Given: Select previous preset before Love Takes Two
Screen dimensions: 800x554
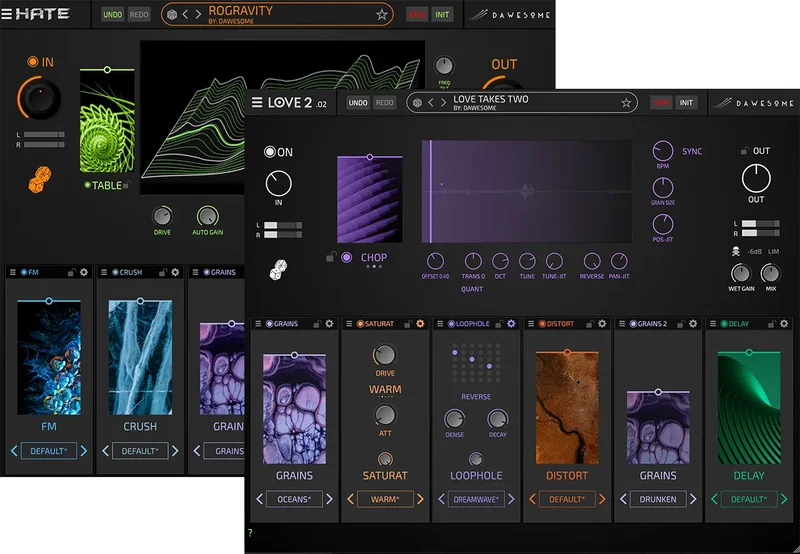Looking at the screenshot, I should [x=431, y=103].
